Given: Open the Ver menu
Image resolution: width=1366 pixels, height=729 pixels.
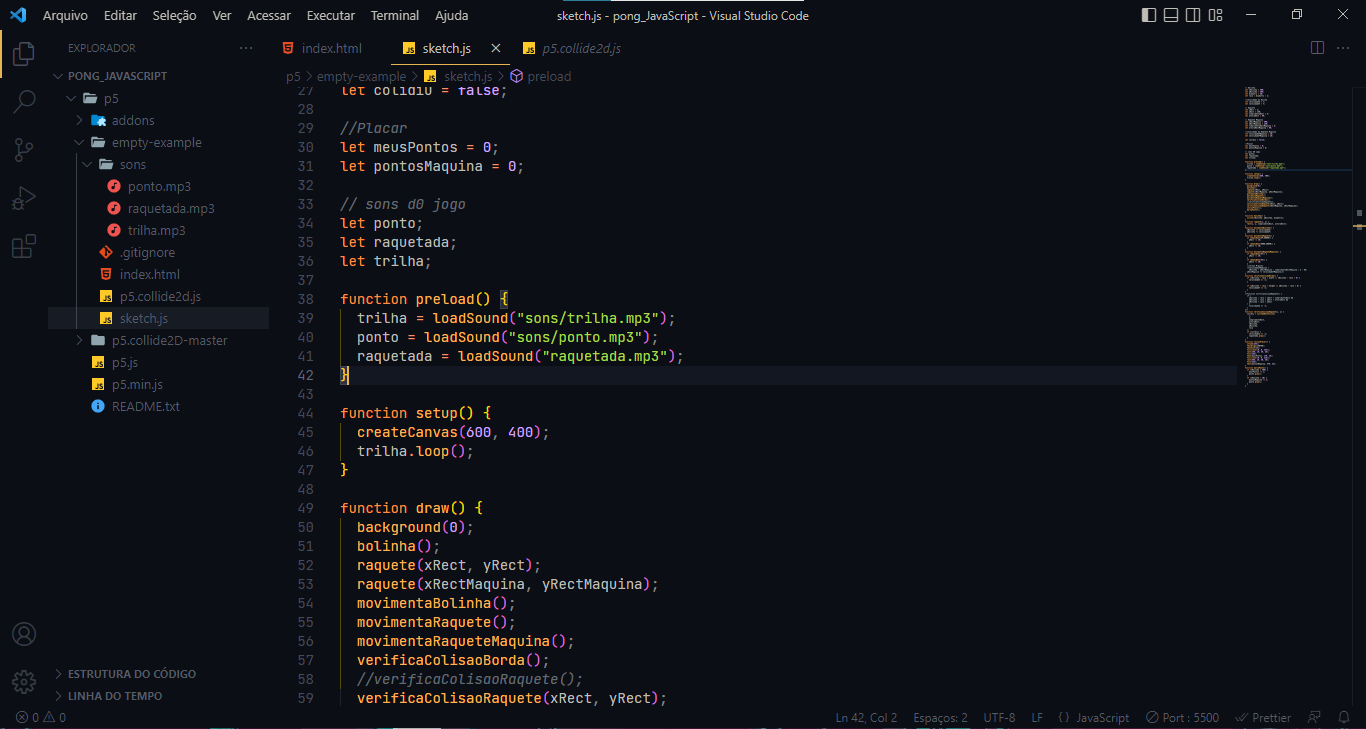Looking at the screenshot, I should [222, 15].
